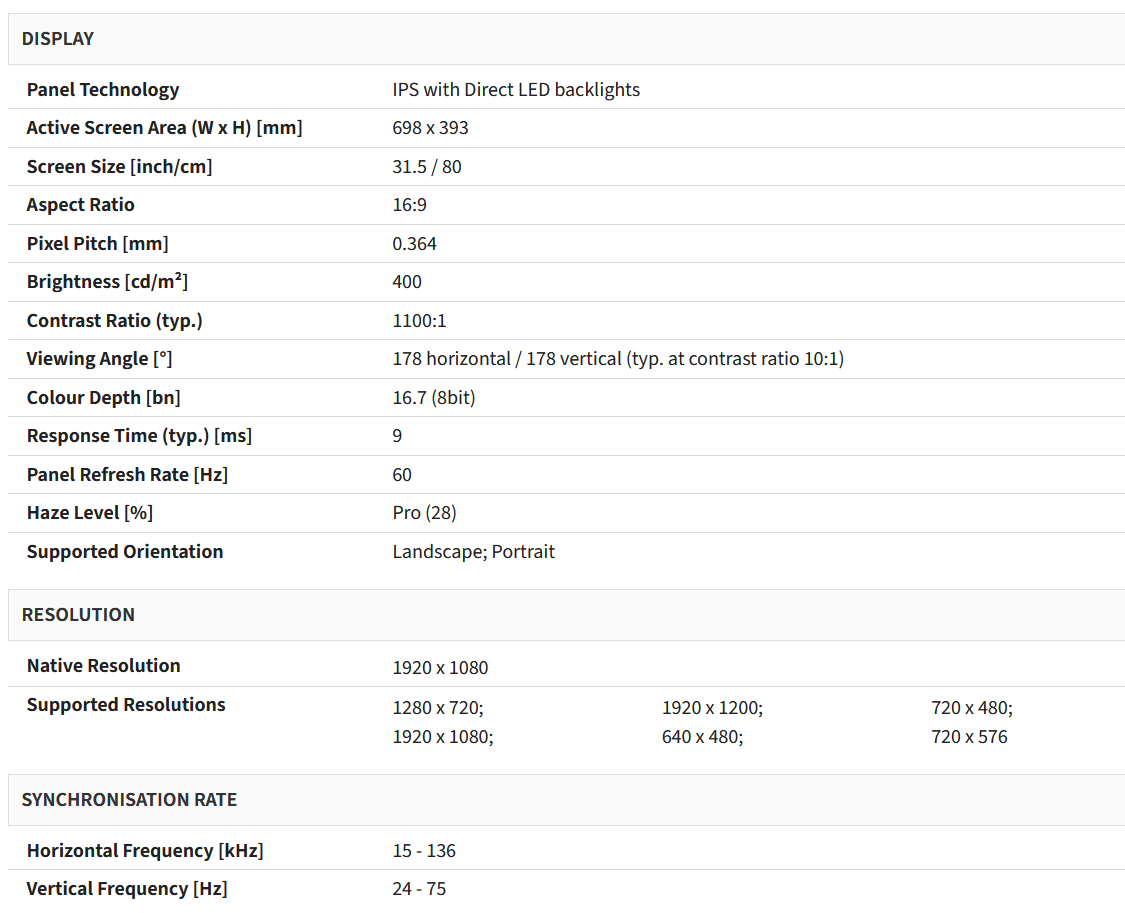
Task: Click the 'IPS with Direct LED backlights' value
Action: pos(516,90)
